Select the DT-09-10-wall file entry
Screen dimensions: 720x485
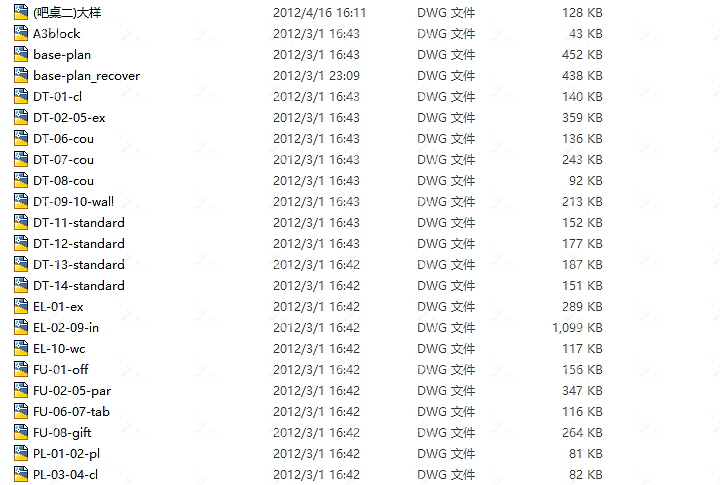pyautogui.click(x=73, y=202)
